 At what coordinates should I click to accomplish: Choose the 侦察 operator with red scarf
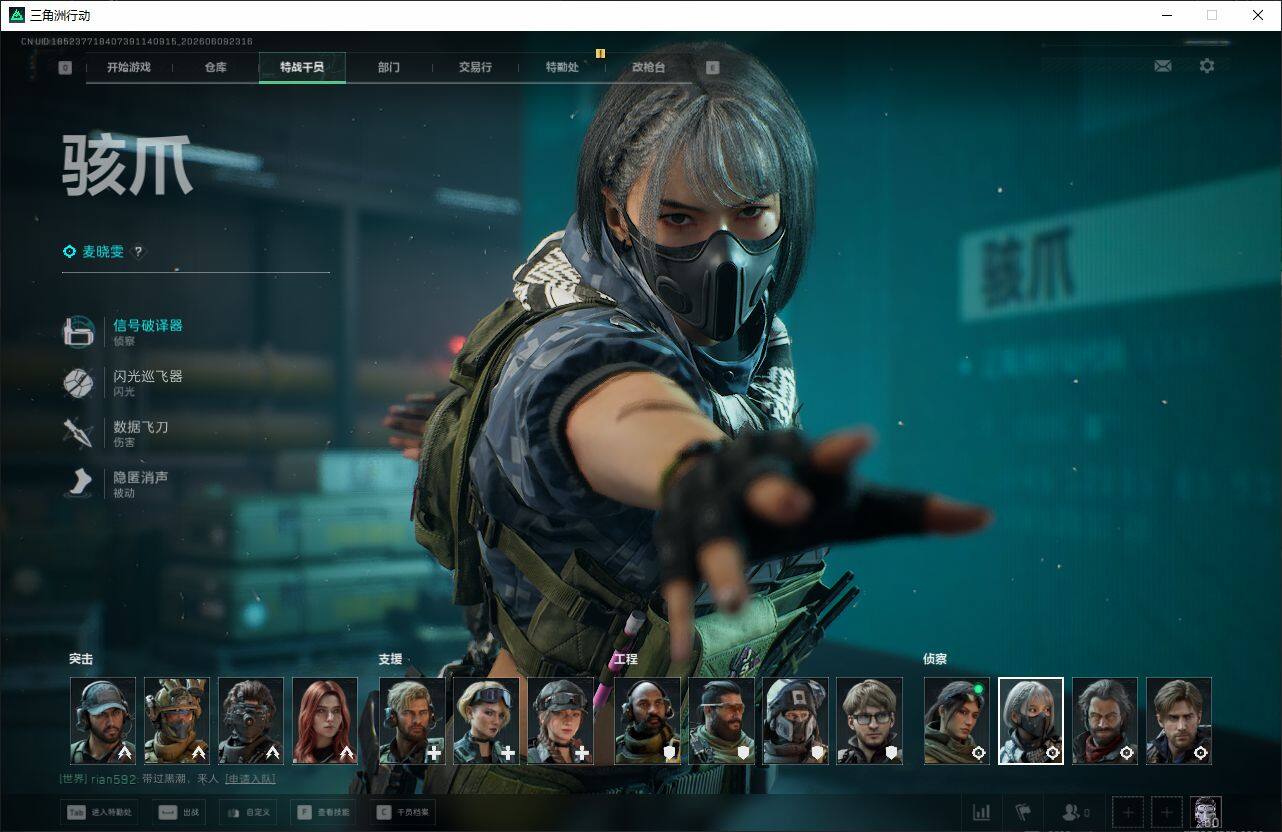1105,721
